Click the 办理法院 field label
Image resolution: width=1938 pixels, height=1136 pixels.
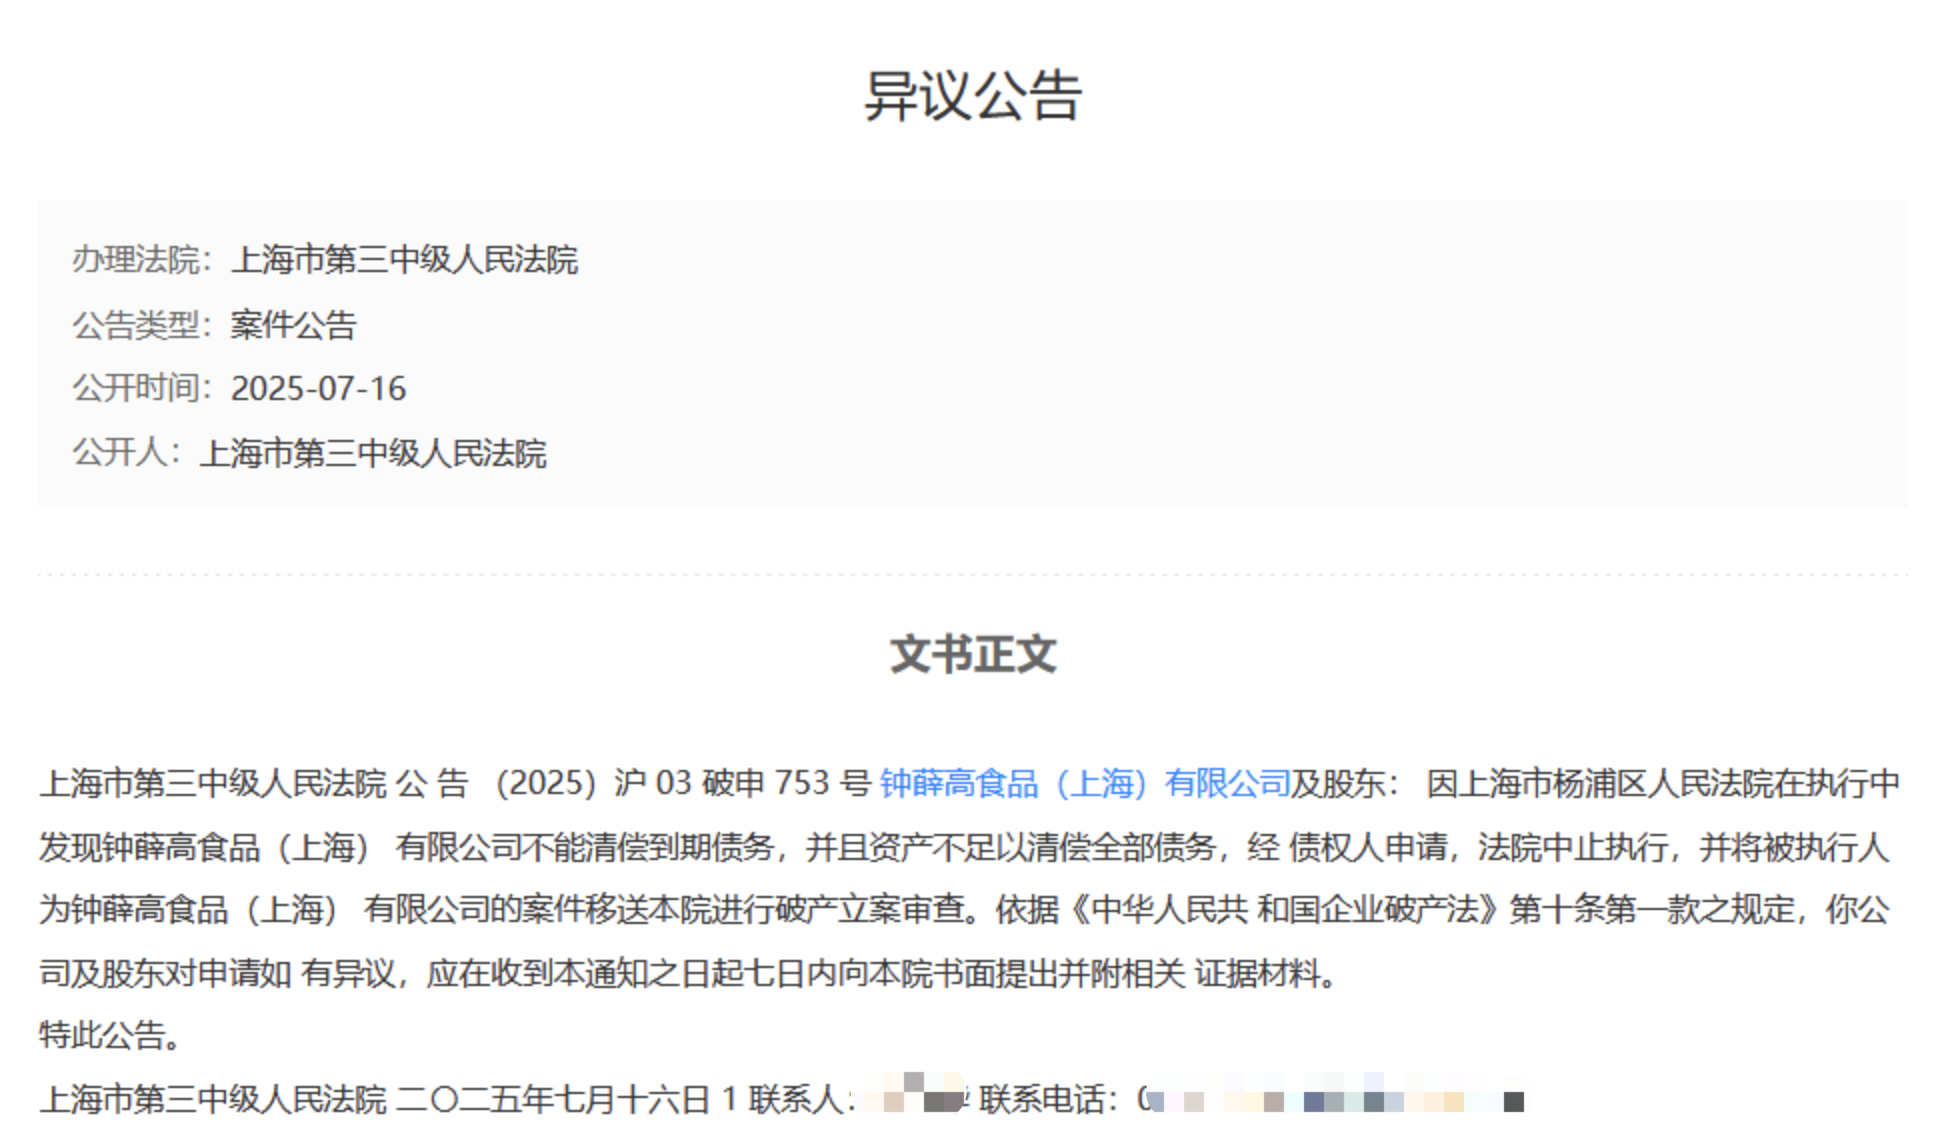tap(142, 260)
